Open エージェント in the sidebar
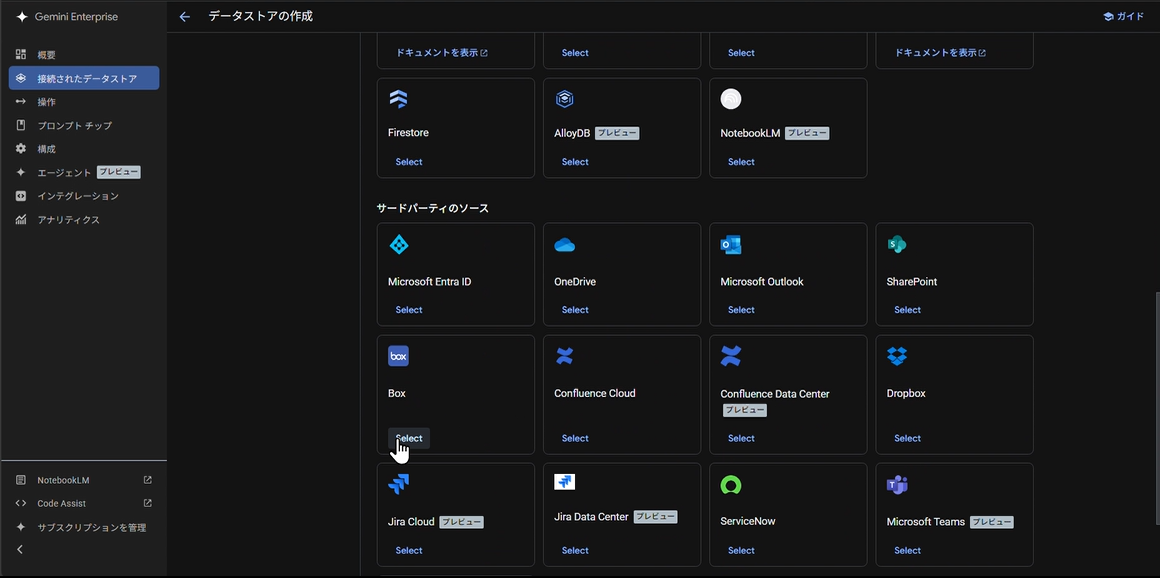This screenshot has height=578, width=1160. click(x=64, y=173)
